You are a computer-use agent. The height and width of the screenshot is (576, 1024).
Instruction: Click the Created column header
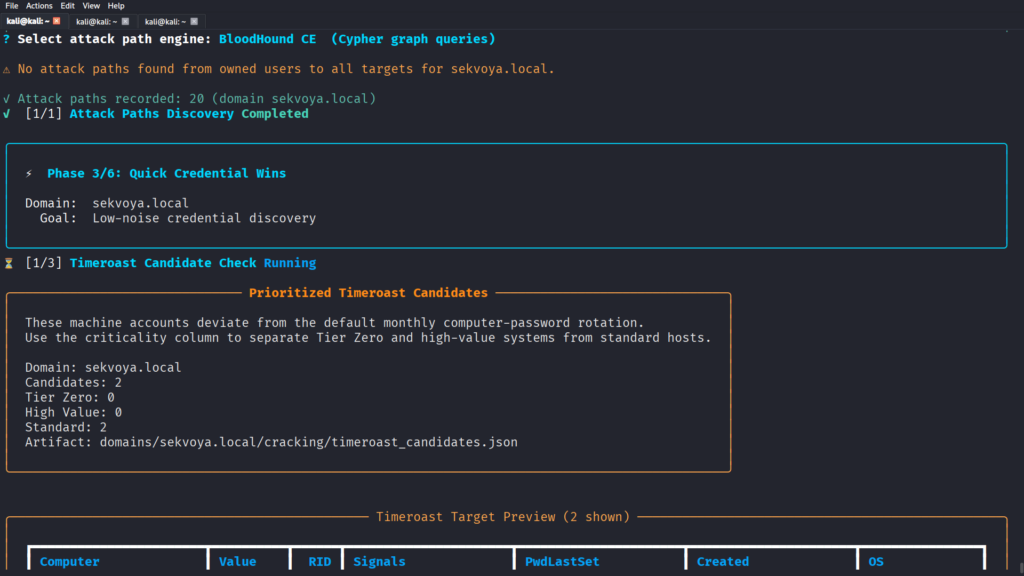tap(722, 562)
